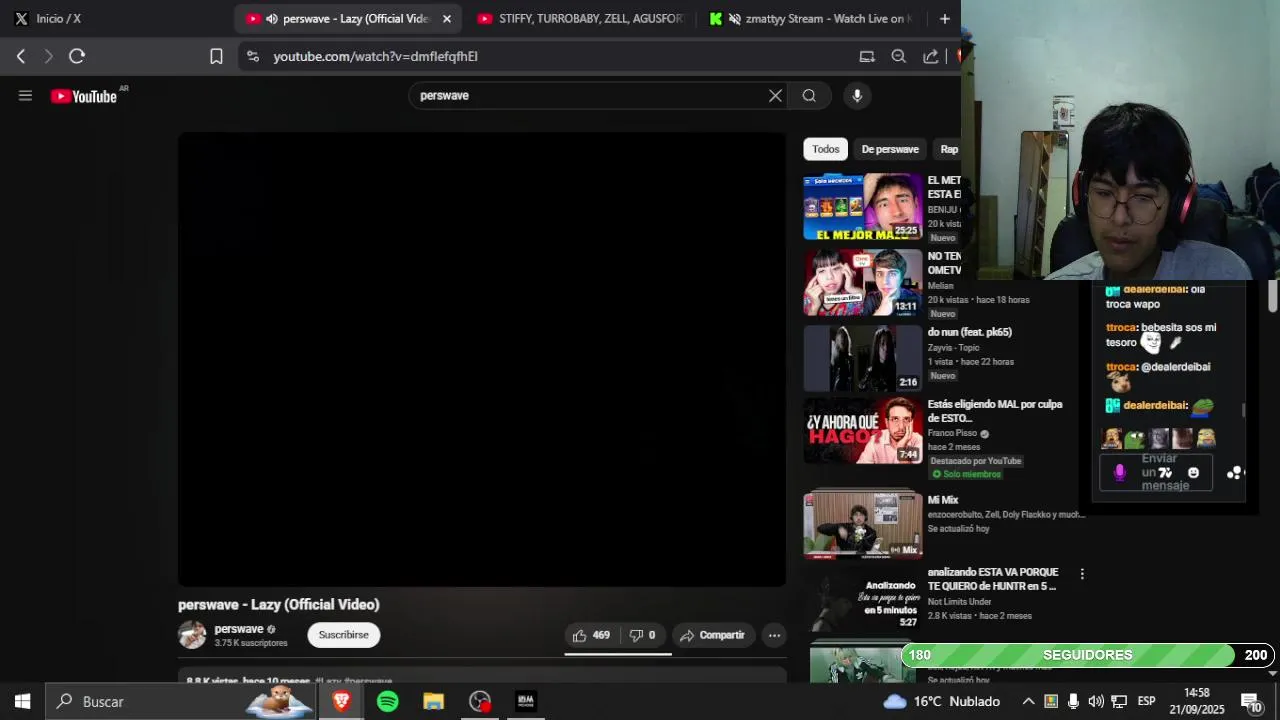Open a new browser tab
This screenshot has height=720, width=1280.
(944, 18)
